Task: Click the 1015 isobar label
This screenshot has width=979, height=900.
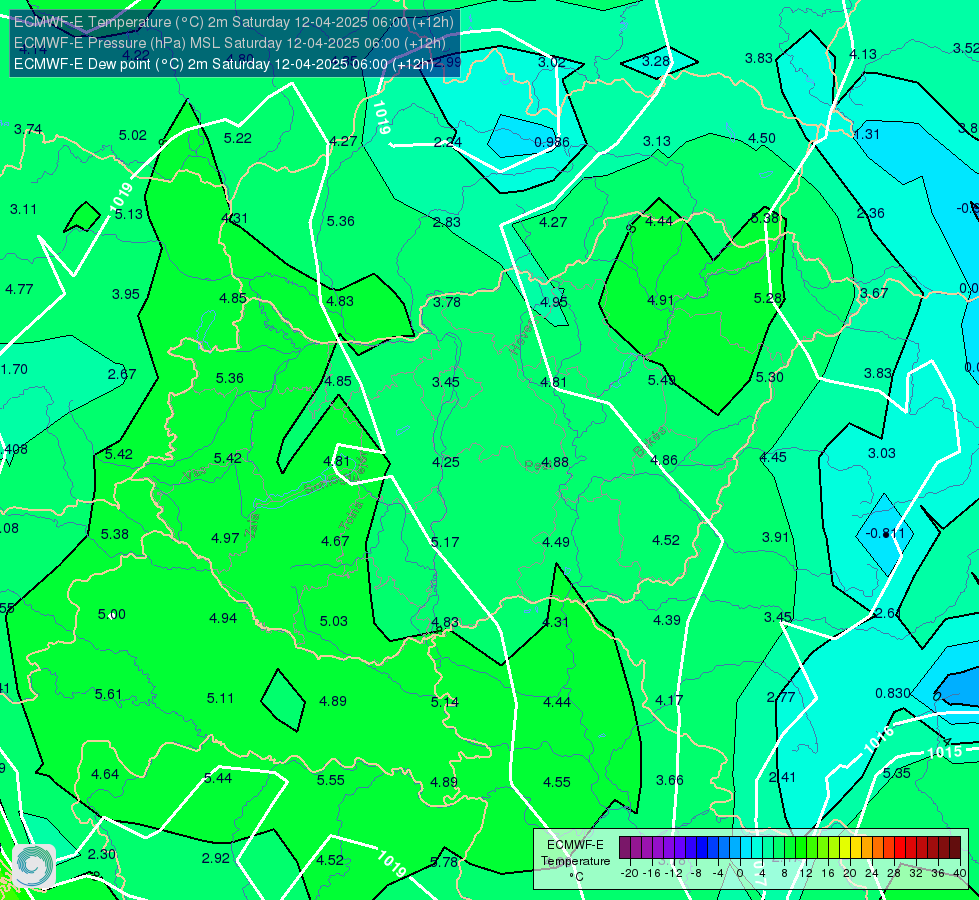Action: pyautogui.click(x=945, y=752)
